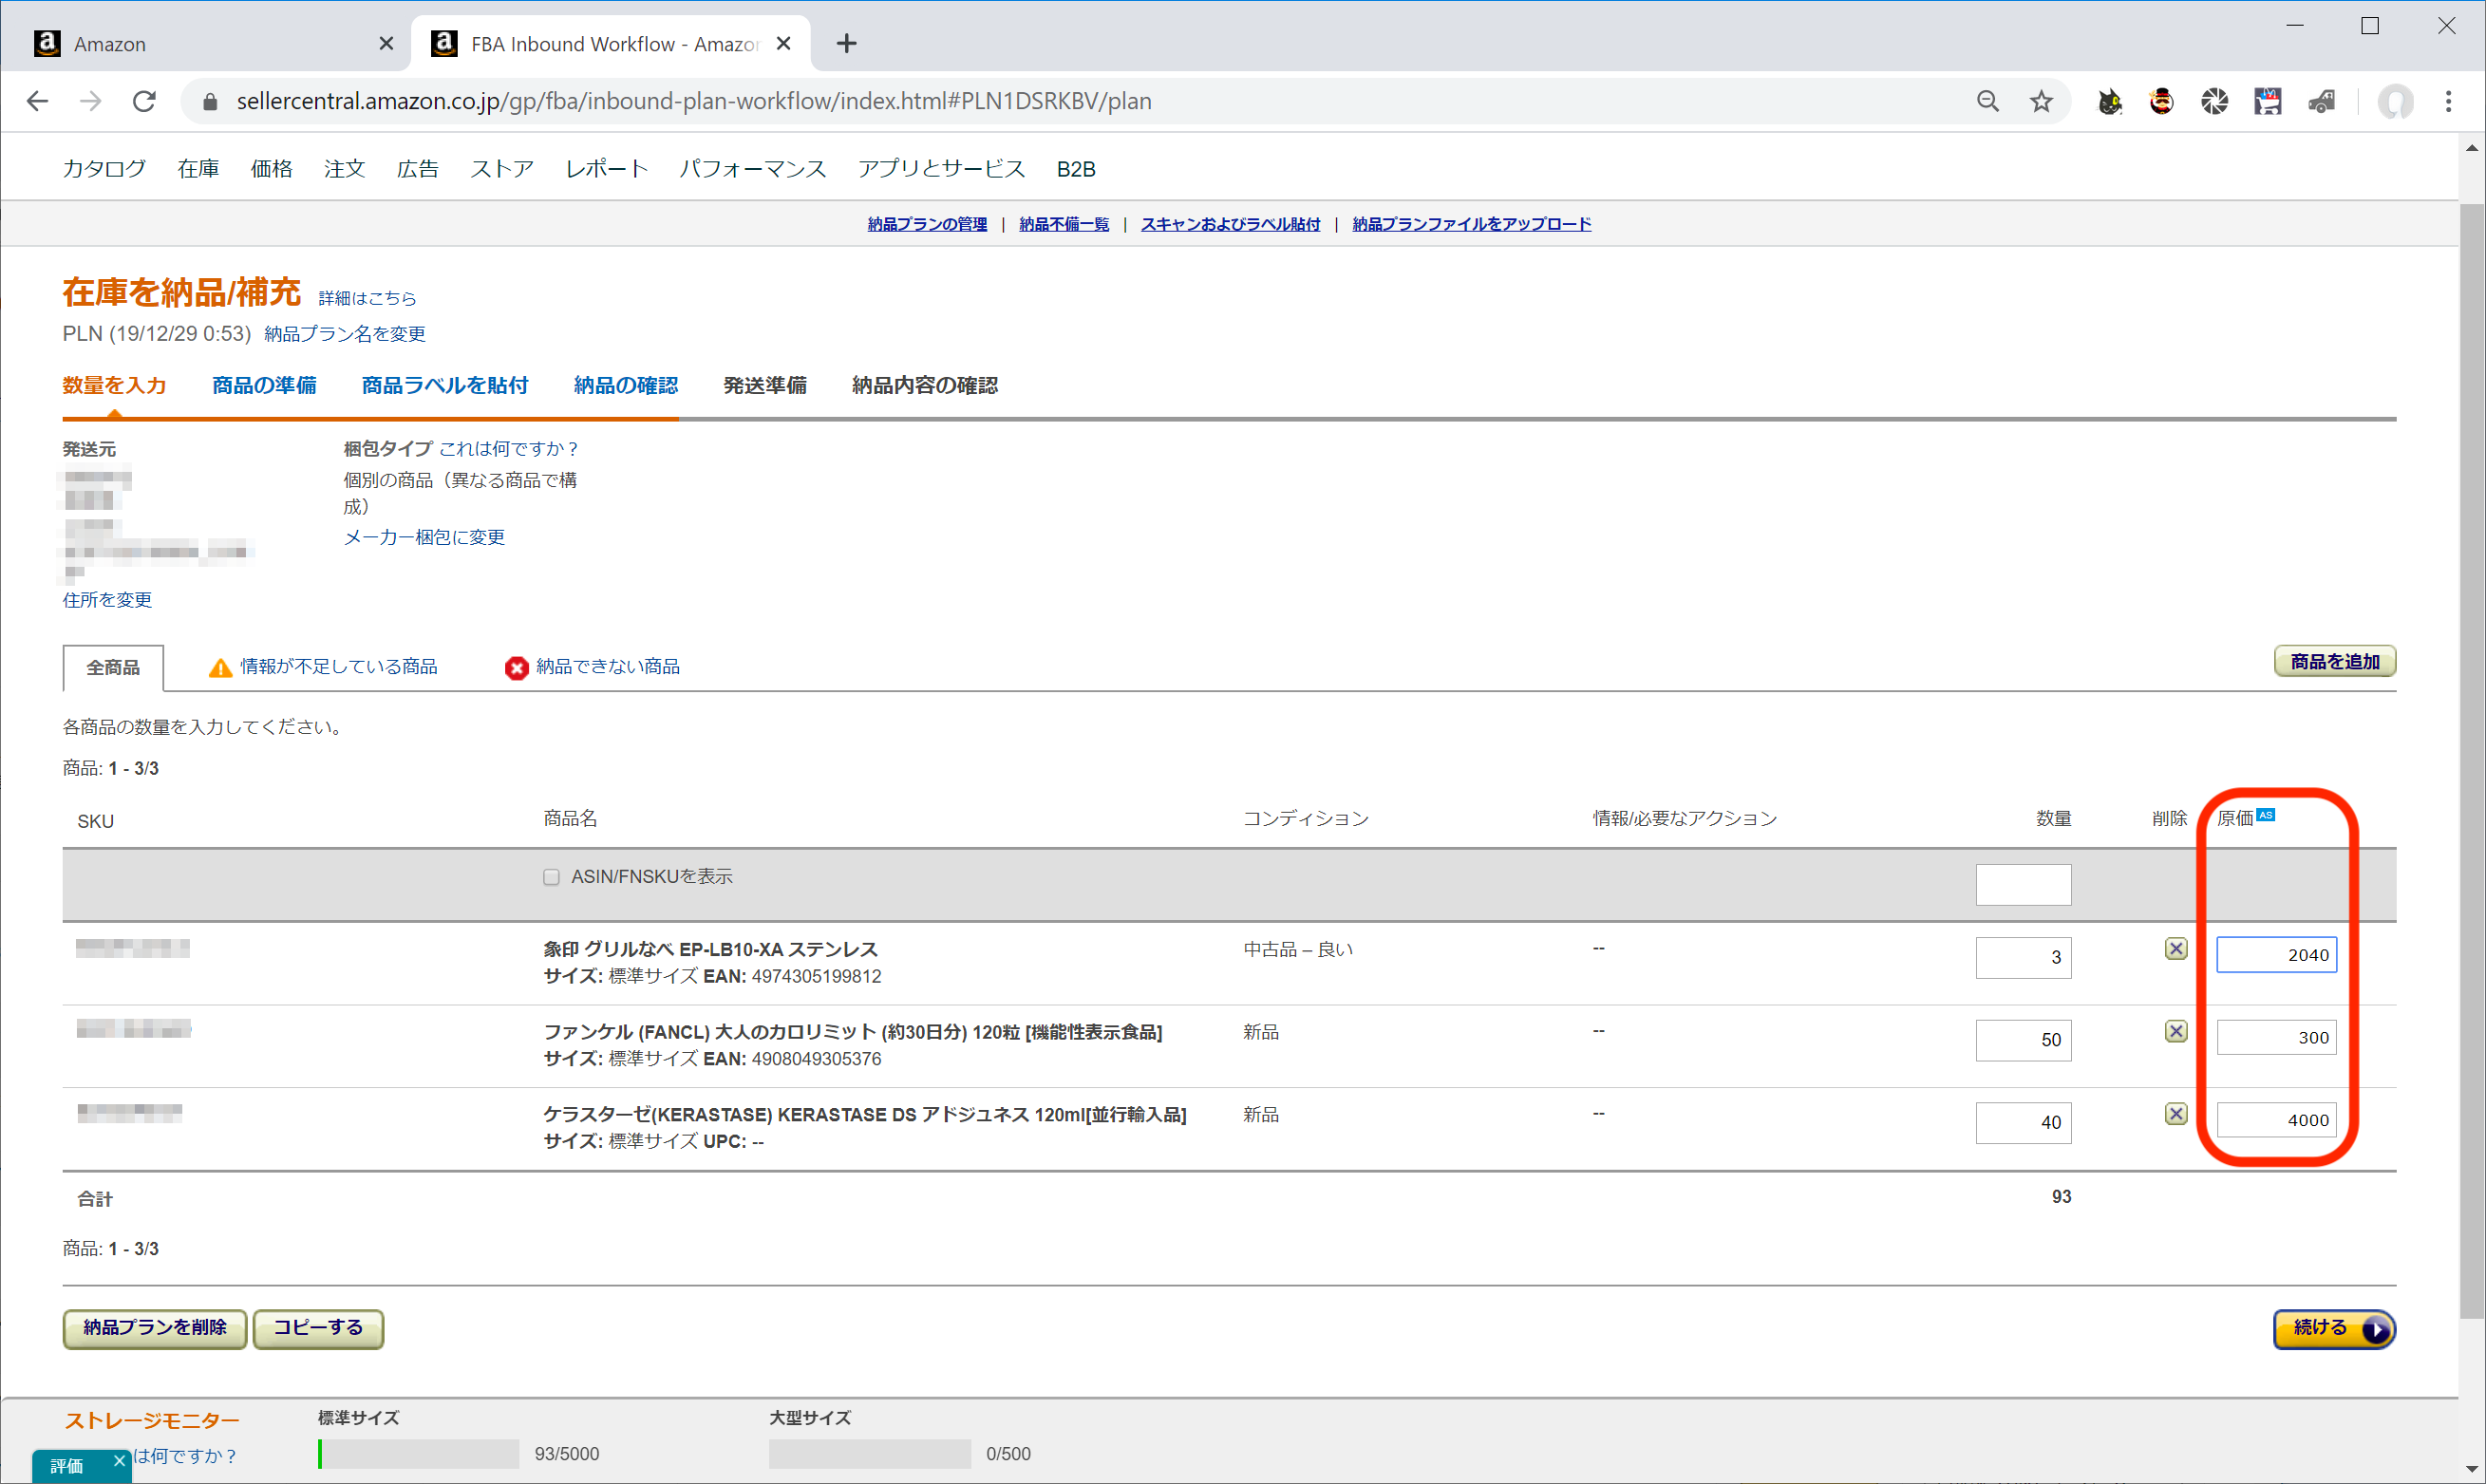Viewport: 2486px width, 1484px height.
Task: Open a new browser tab
Action: (846, 43)
